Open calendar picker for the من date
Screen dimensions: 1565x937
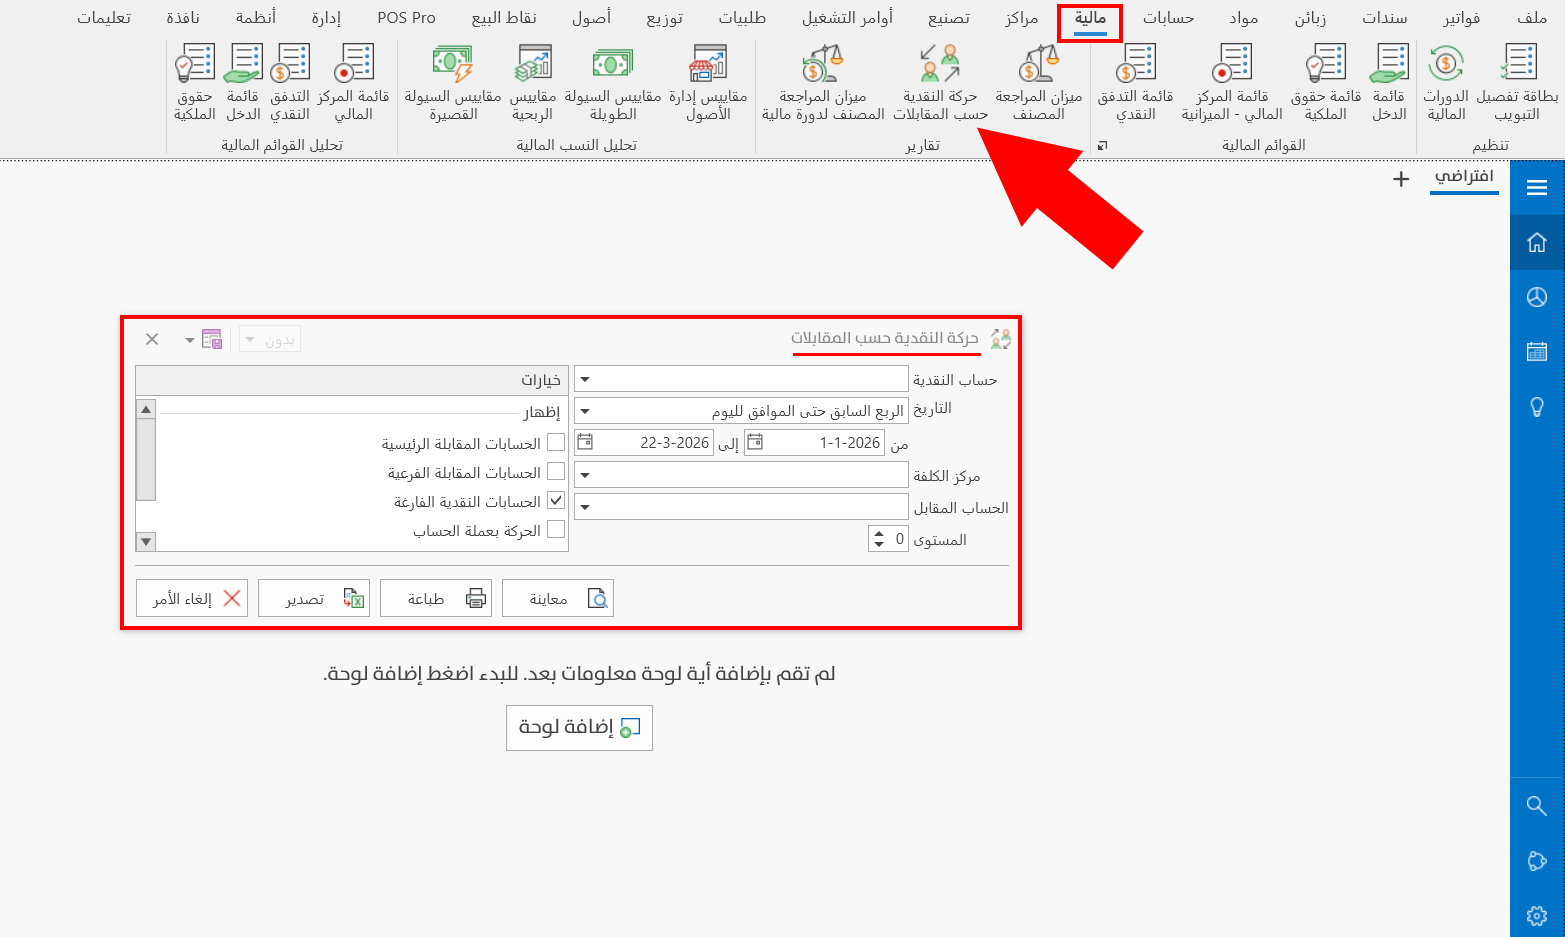[756, 443]
